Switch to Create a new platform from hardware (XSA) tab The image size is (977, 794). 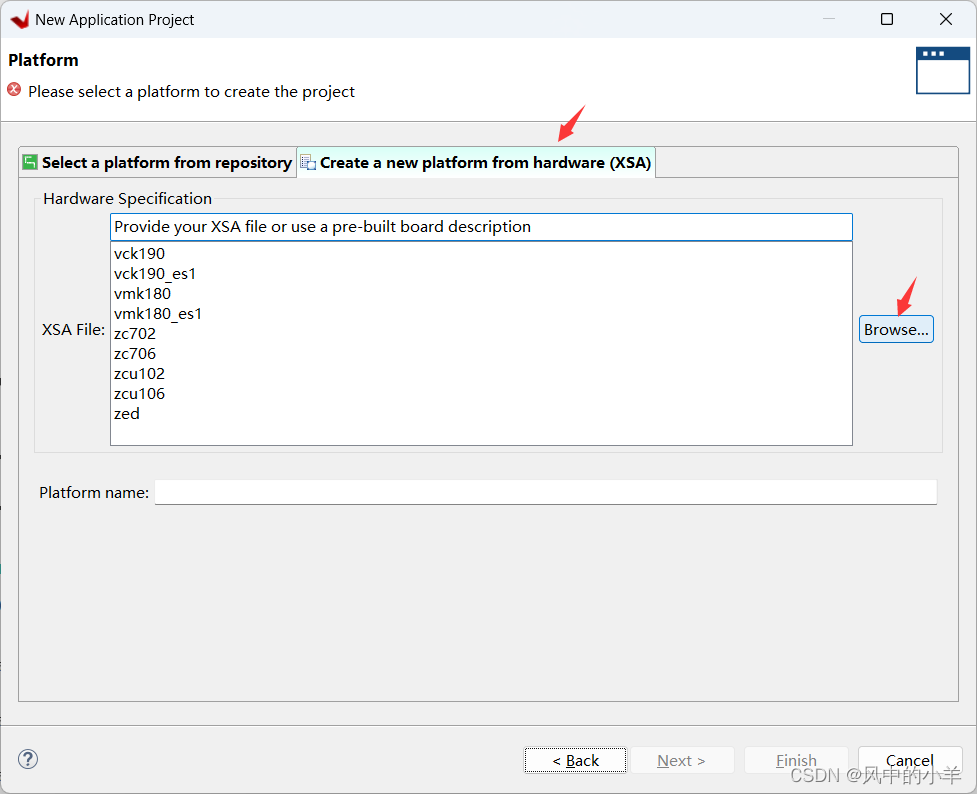click(x=476, y=163)
